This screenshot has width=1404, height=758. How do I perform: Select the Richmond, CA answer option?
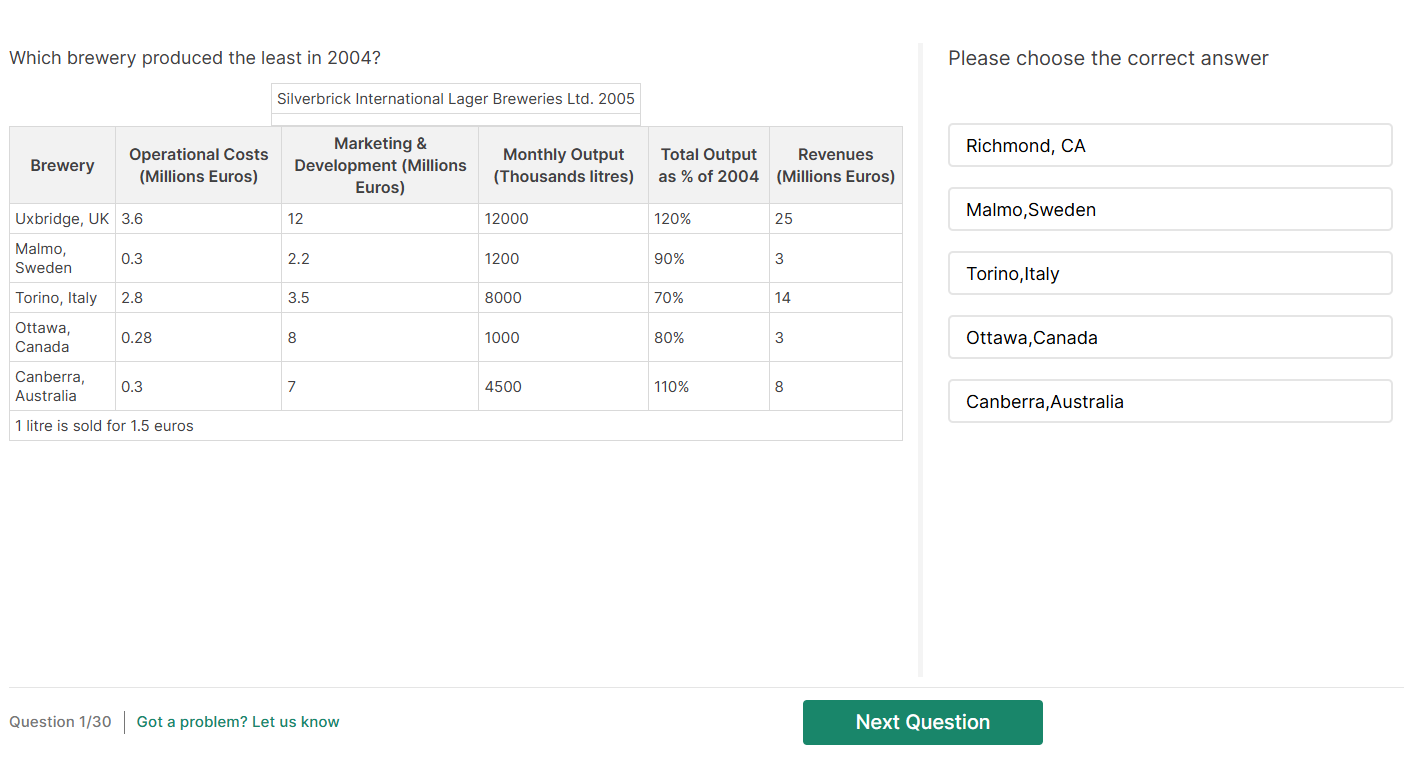click(x=1169, y=146)
